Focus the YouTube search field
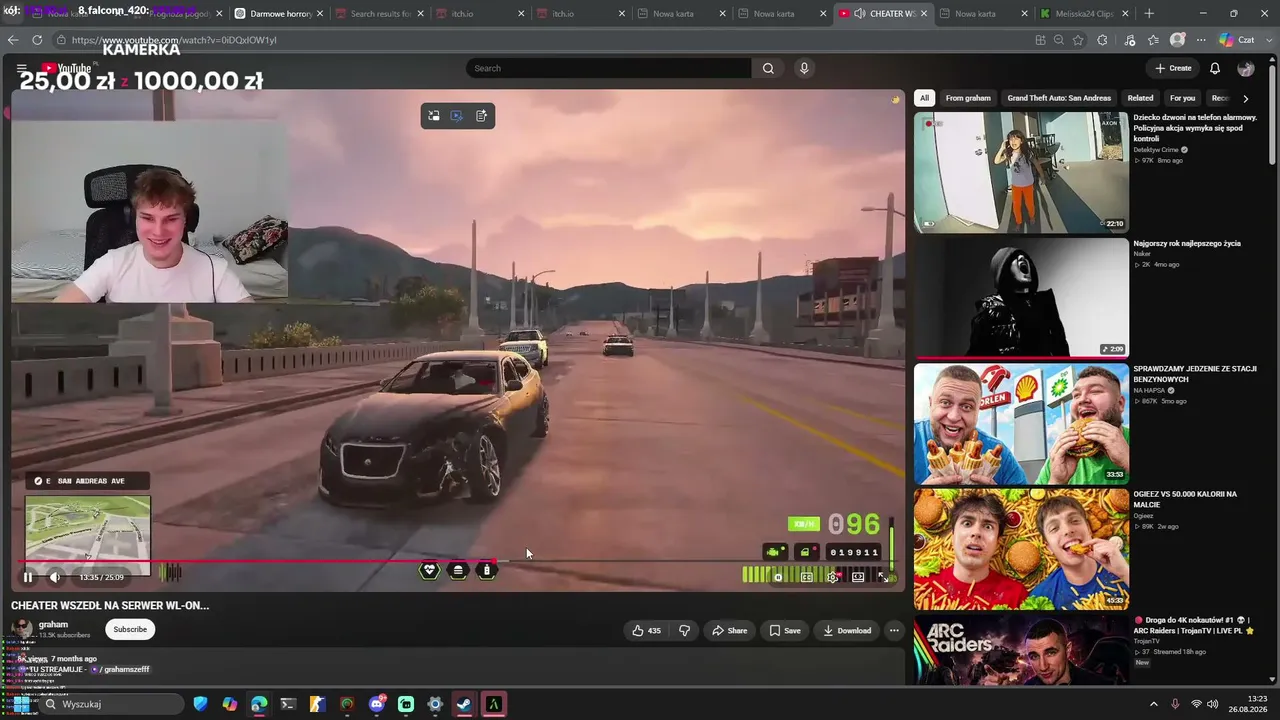The image size is (1280, 720). coord(608,68)
